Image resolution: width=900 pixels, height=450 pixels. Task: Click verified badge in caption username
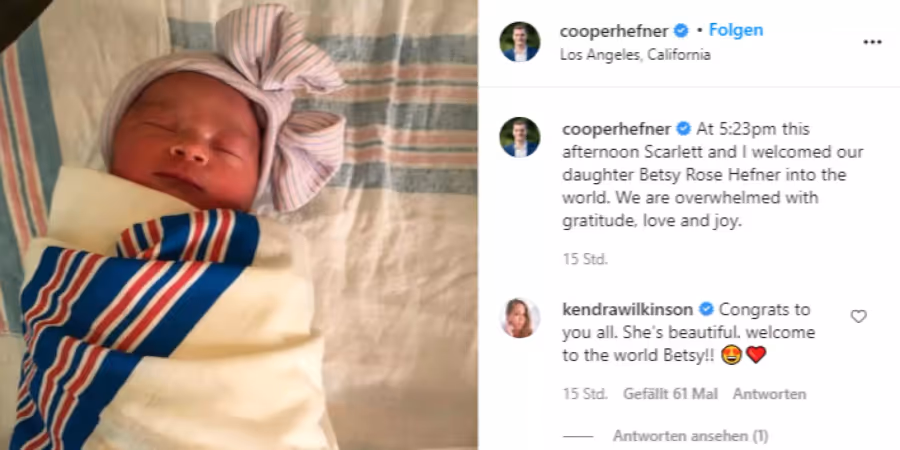pyautogui.click(x=684, y=129)
